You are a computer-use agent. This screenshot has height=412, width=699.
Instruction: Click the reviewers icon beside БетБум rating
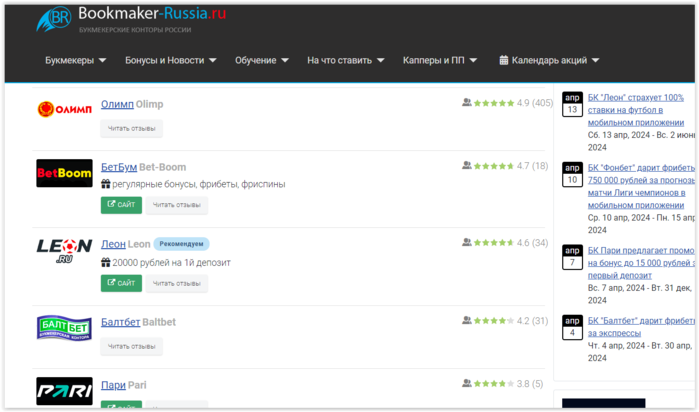tap(467, 165)
